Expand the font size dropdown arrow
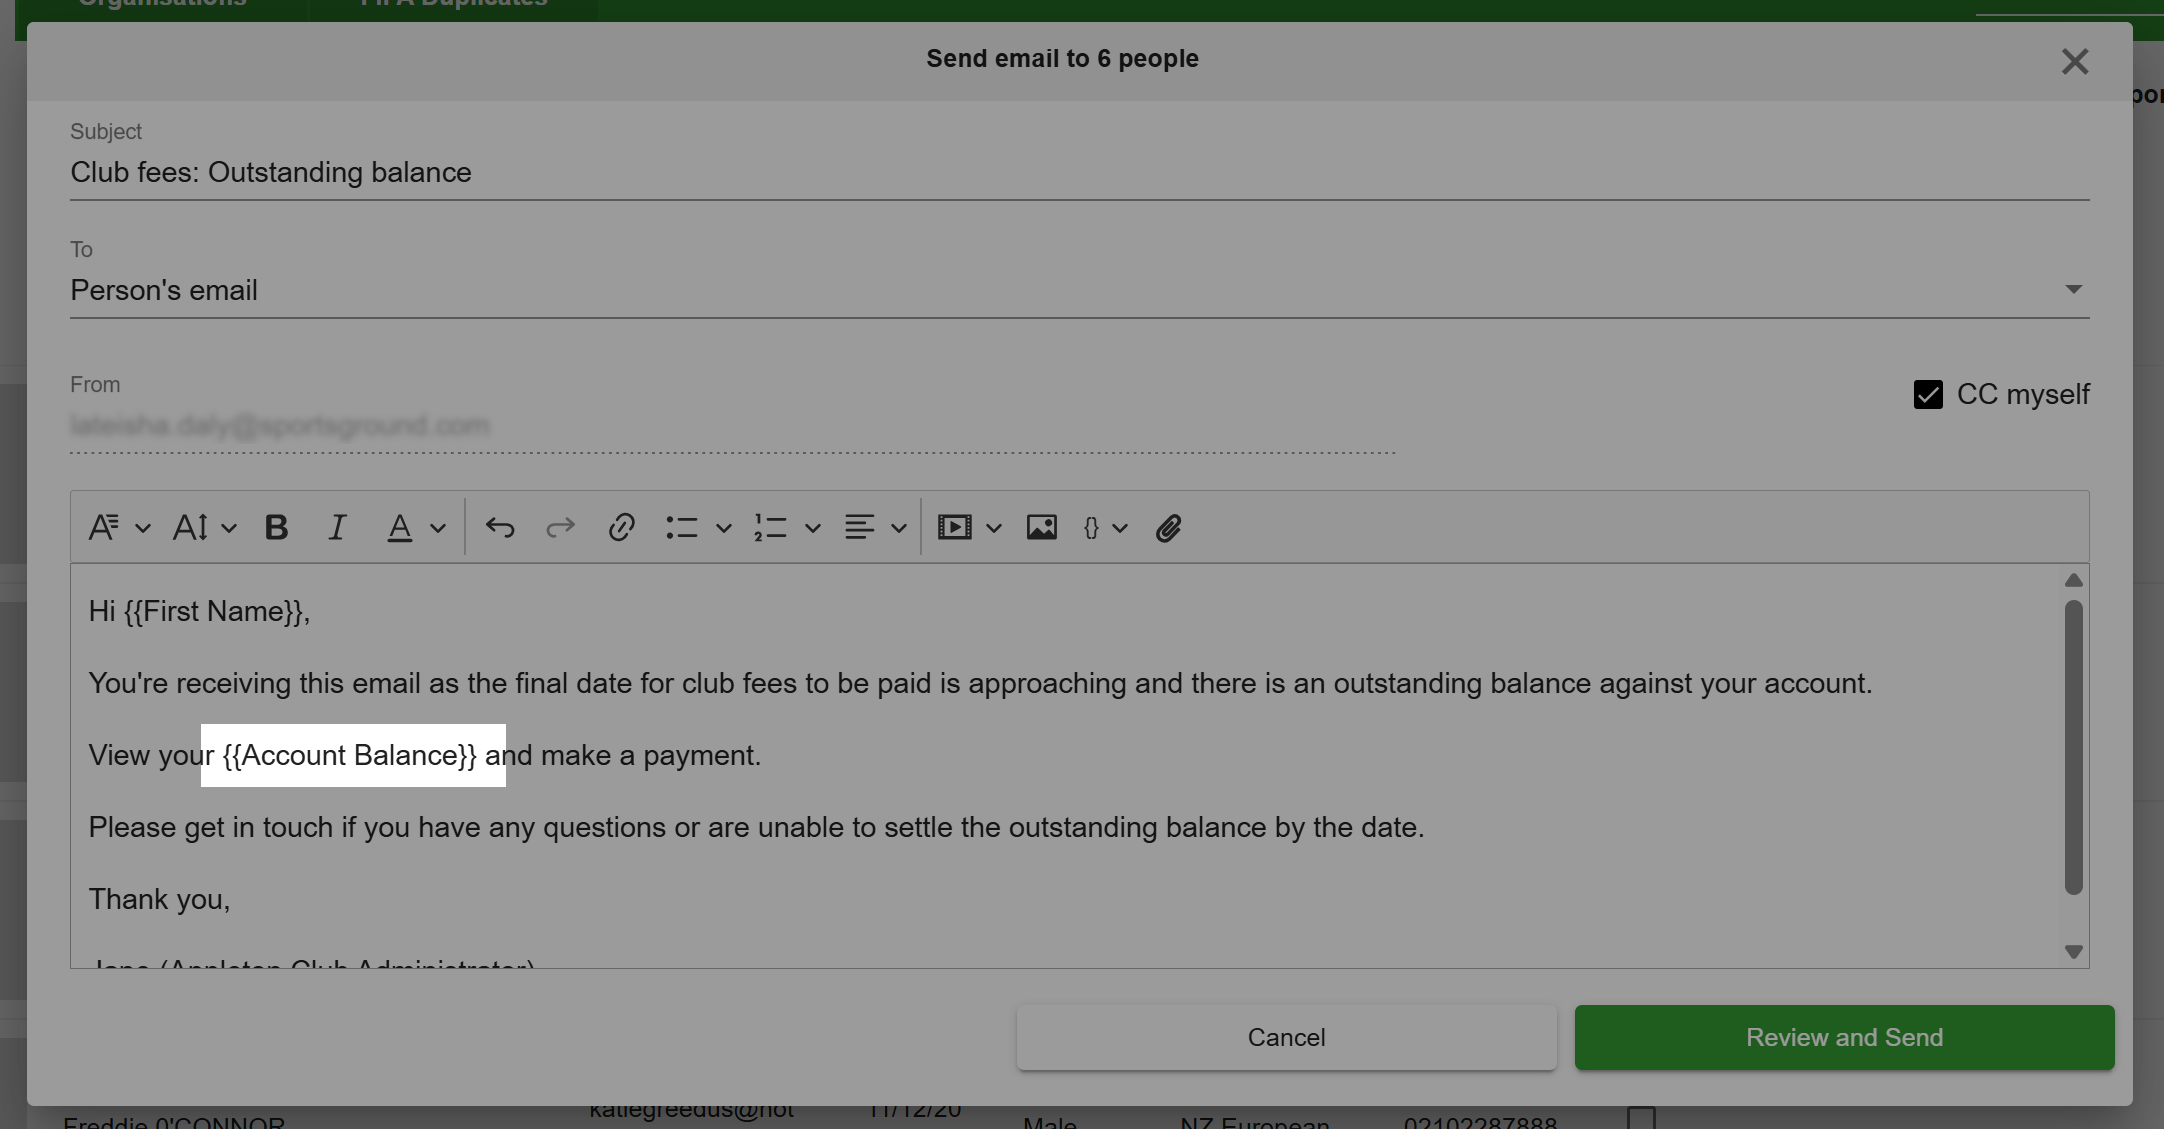Screen dimensions: 2164x1129 tap(229, 528)
